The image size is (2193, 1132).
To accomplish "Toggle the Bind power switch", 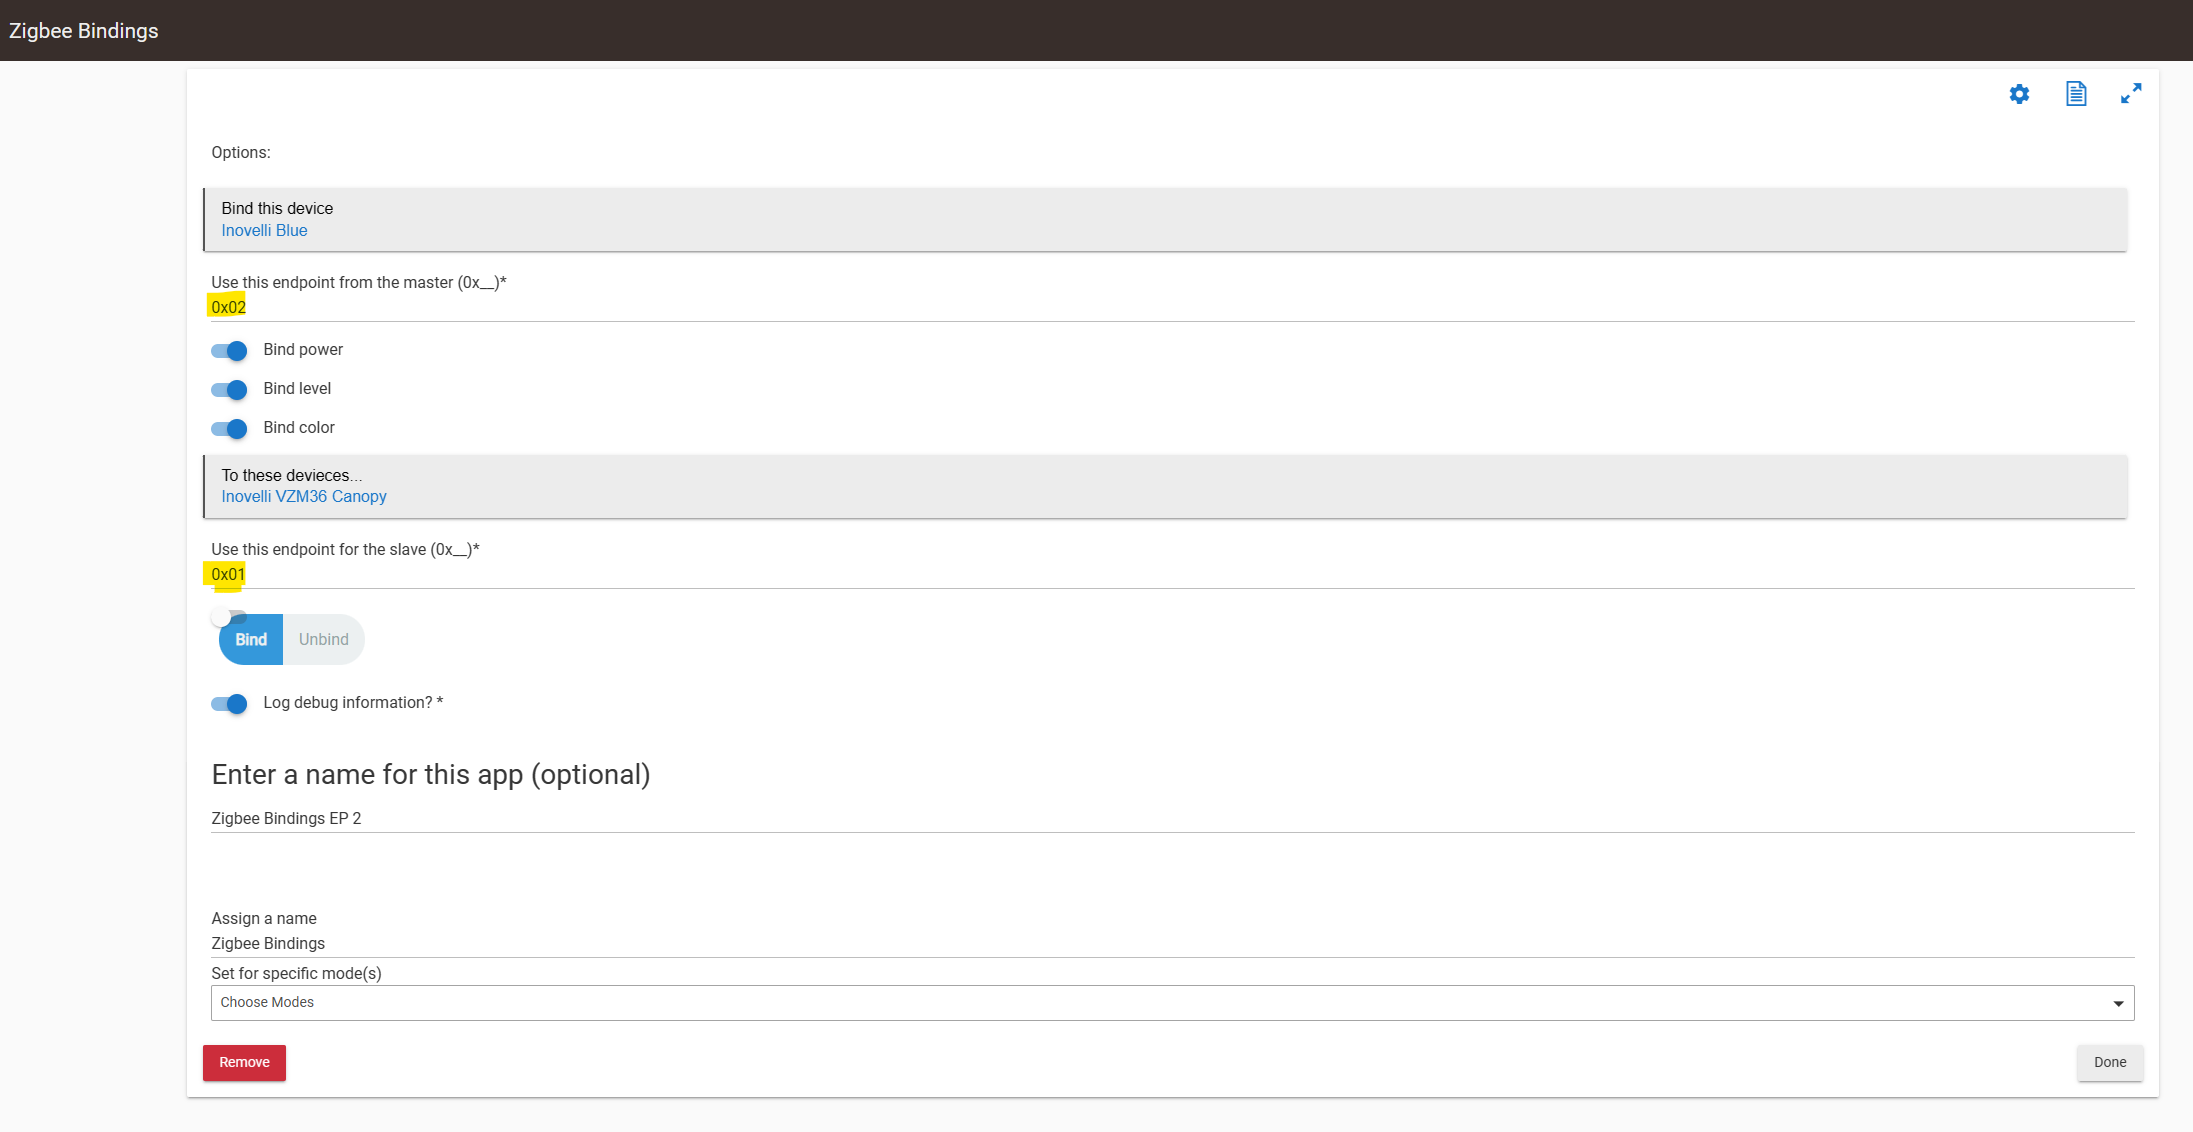I will 229,351.
